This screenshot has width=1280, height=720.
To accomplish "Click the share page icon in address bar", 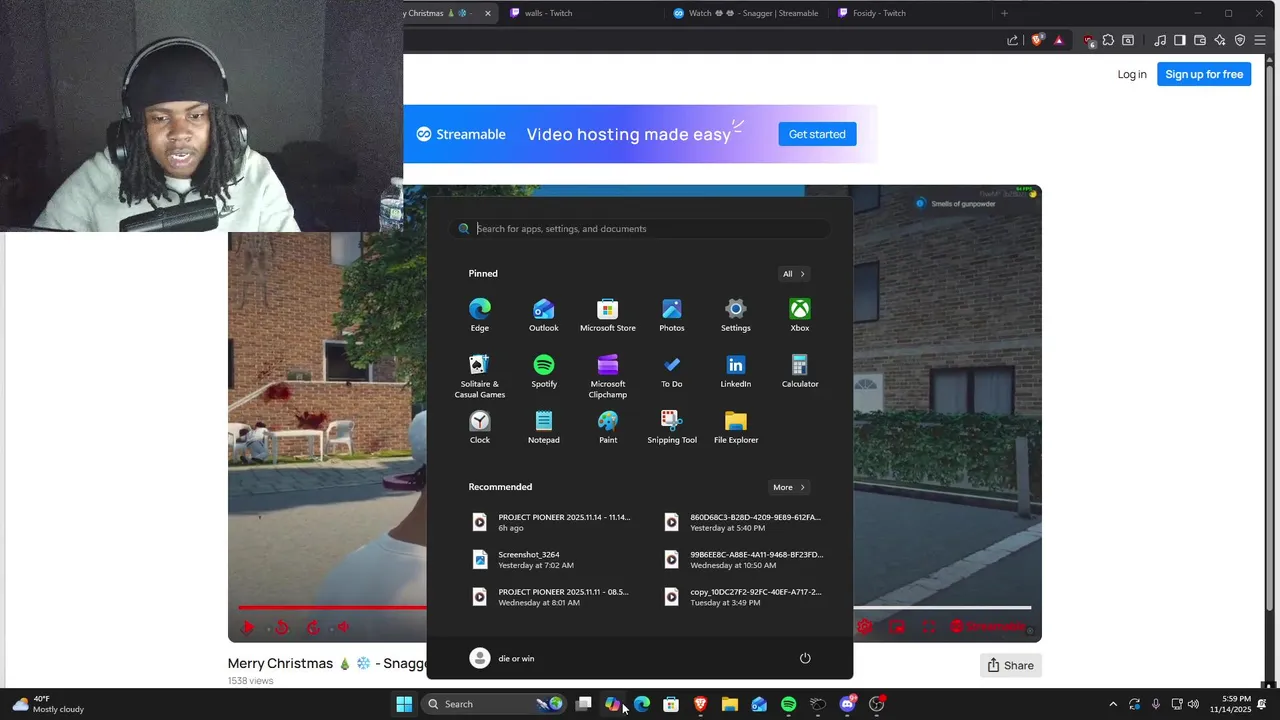I will pos(1012,40).
